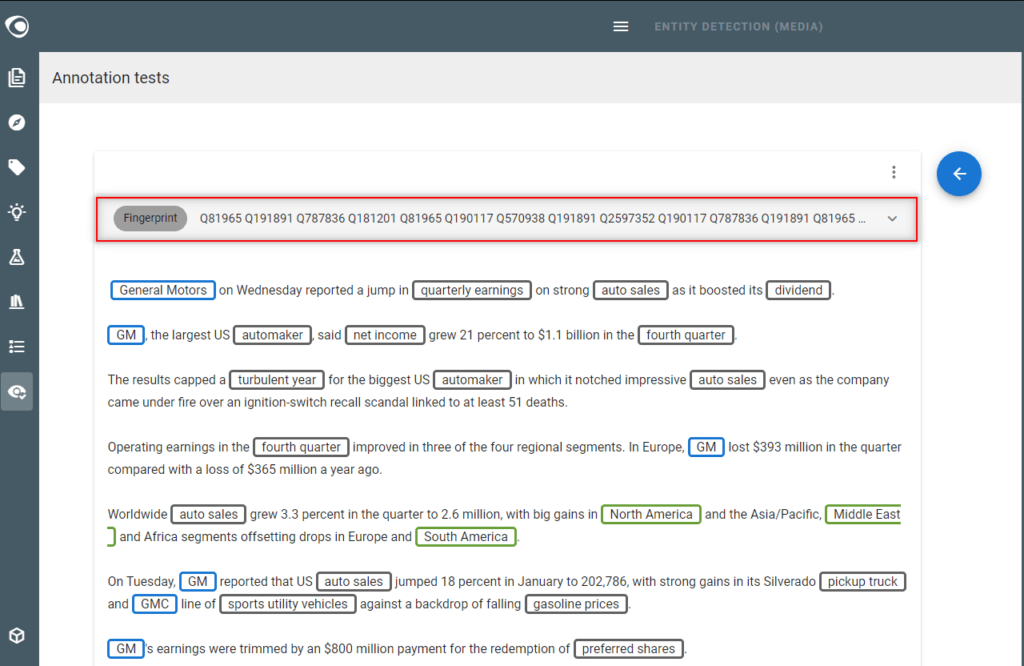Click the blue back arrow button
Image resolution: width=1024 pixels, height=666 pixels.
959,174
